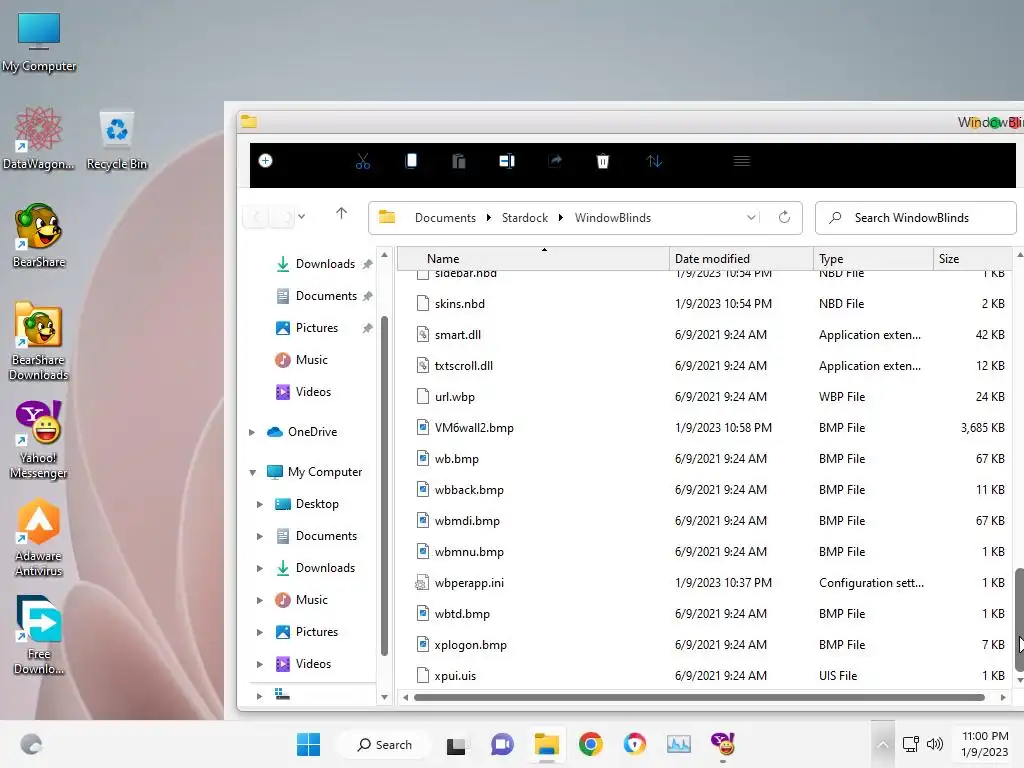The width and height of the screenshot is (1024, 768).
Task: Show hidden tray icons chevron
Action: [x=882, y=744]
